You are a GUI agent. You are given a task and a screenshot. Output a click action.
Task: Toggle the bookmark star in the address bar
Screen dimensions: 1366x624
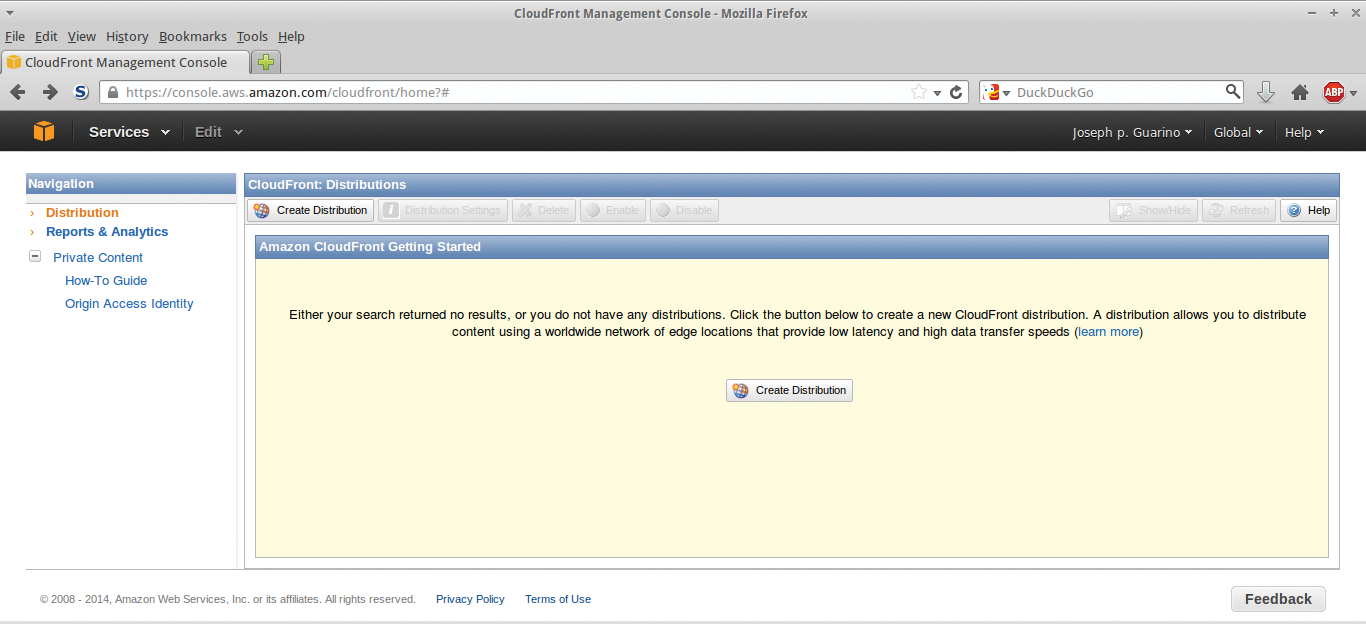tap(918, 91)
